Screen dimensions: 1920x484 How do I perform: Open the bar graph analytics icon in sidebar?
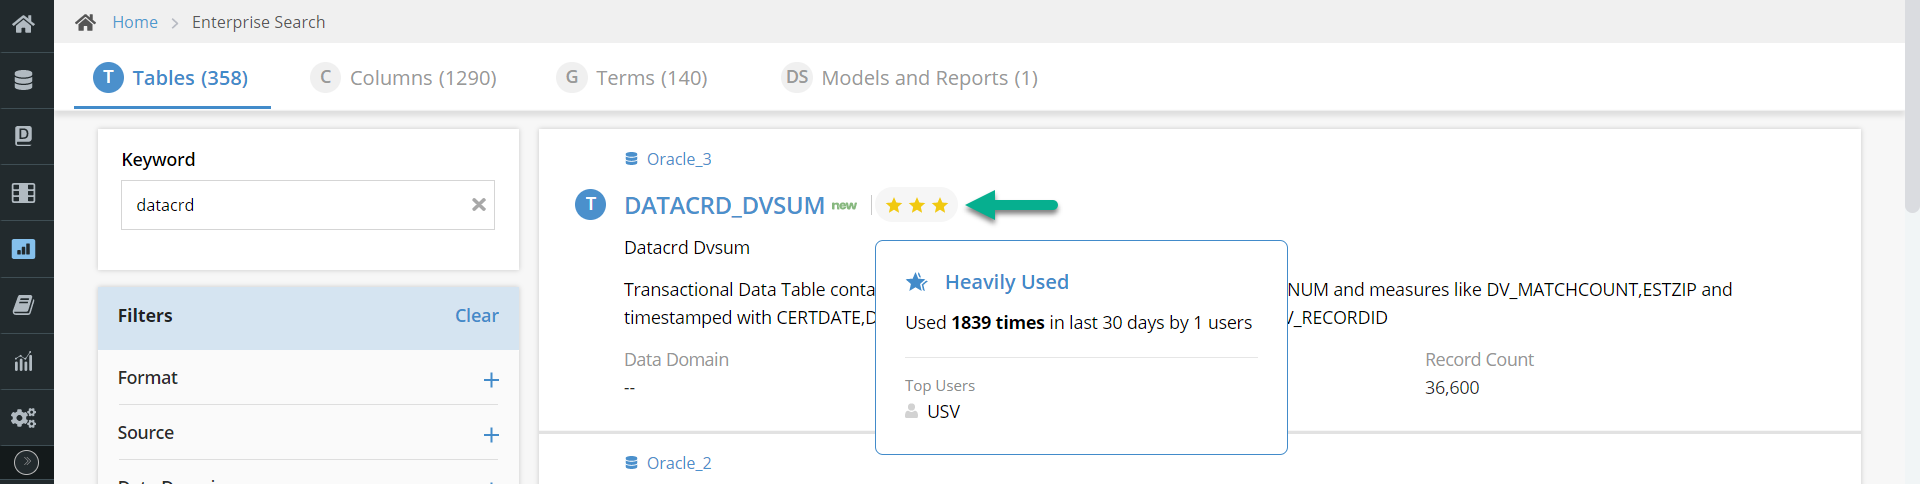[x=24, y=361]
